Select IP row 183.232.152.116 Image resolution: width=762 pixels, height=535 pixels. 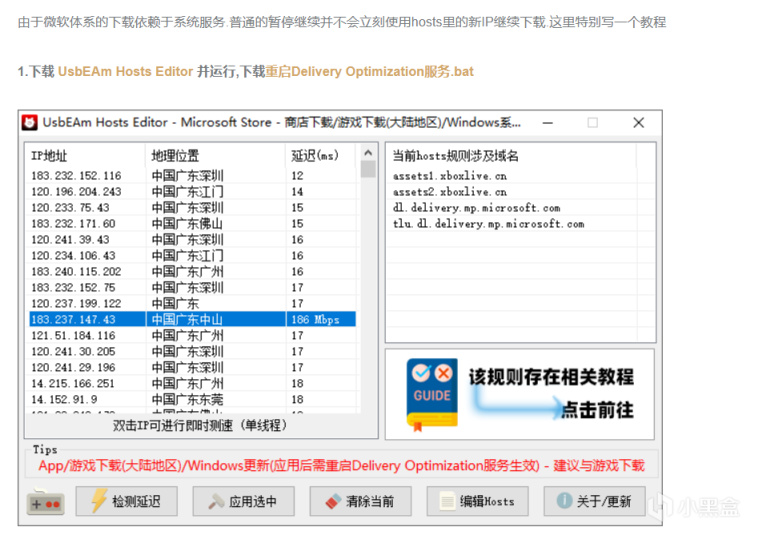[192, 175]
